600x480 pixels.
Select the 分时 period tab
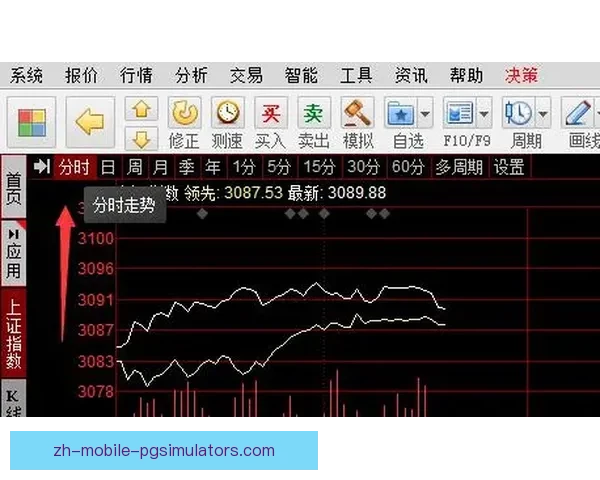(x=74, y=167)
